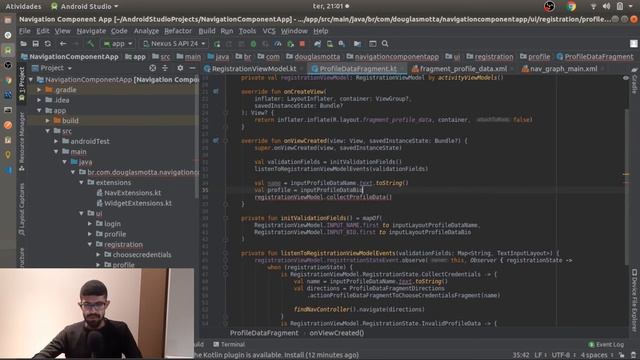Switch to nav_graph_main.xml tab
The height and width of the screenshot is (360, 640).
pos(563,69)
